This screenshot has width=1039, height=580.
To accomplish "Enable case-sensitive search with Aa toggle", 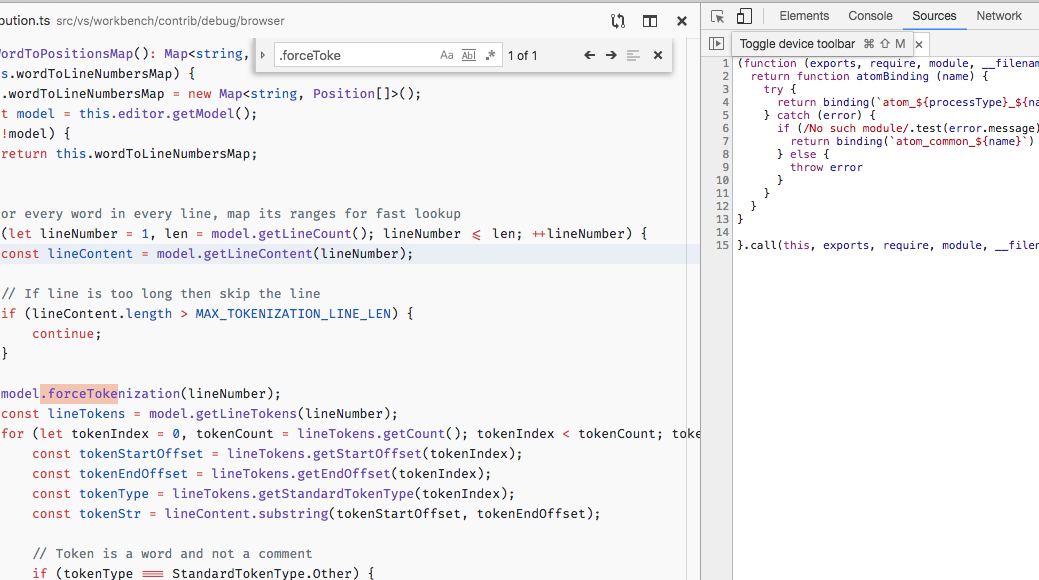I will click(x=446, y=55).
